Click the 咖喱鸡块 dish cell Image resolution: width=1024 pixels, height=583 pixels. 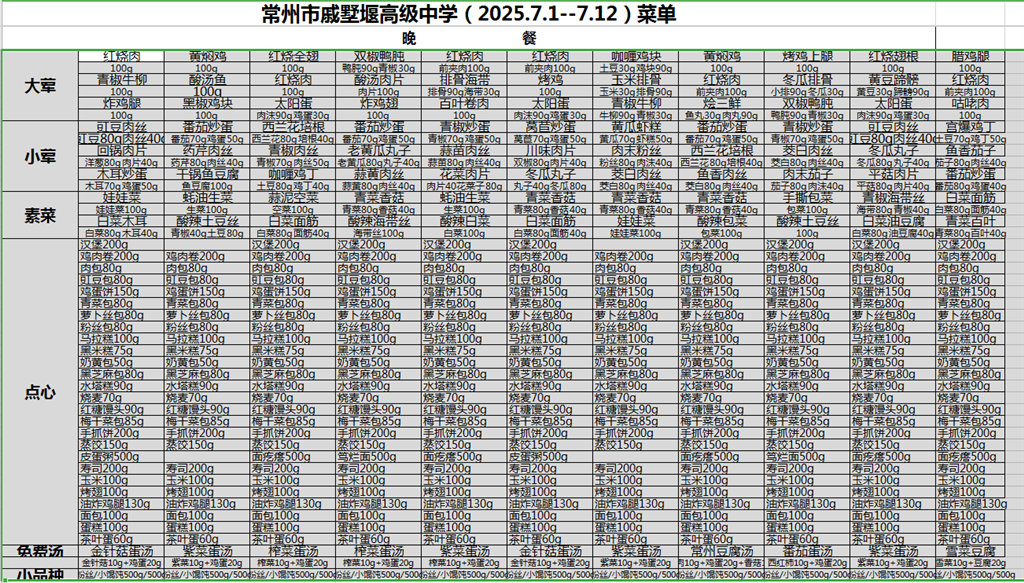[635, 57]
